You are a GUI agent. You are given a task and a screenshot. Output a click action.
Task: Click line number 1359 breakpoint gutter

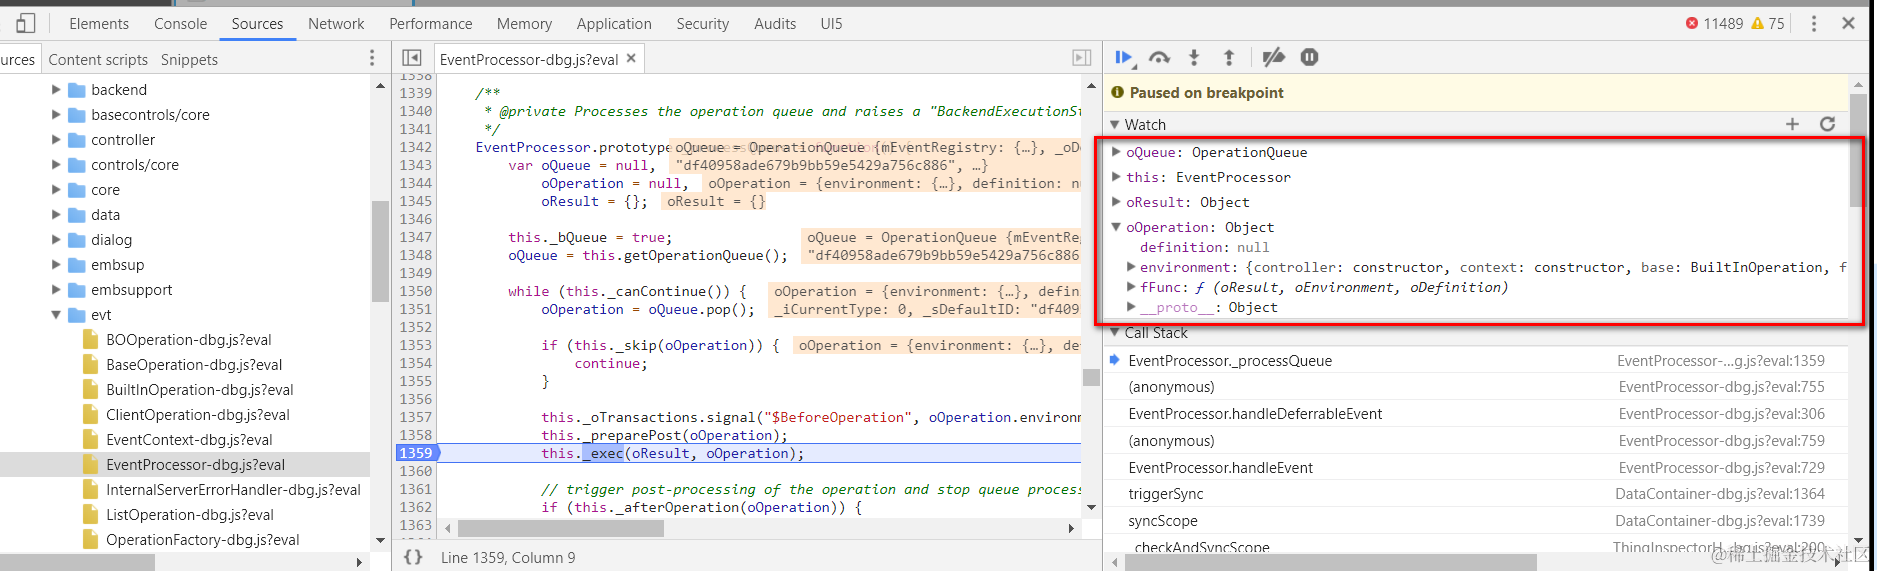coord(416,453)
